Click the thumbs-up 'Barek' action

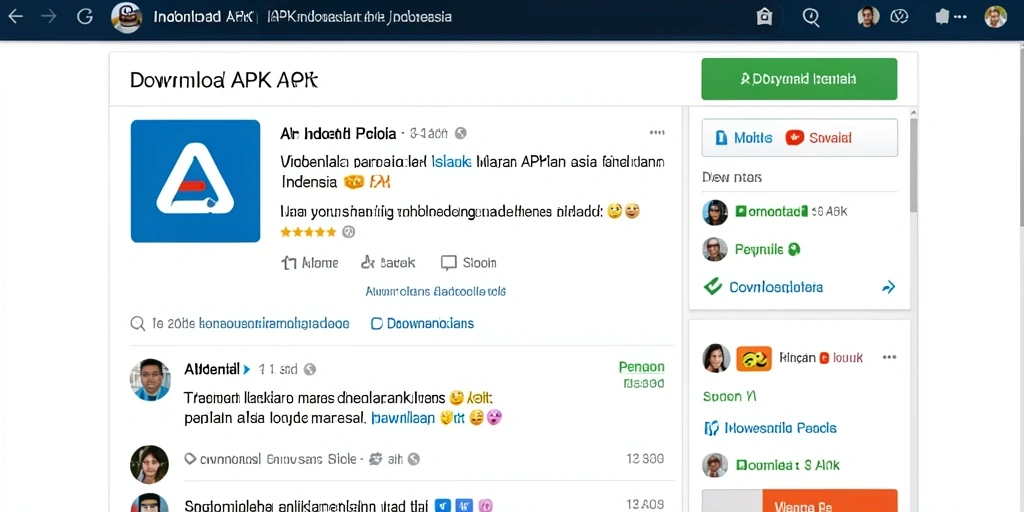click(x=388, y=263)
